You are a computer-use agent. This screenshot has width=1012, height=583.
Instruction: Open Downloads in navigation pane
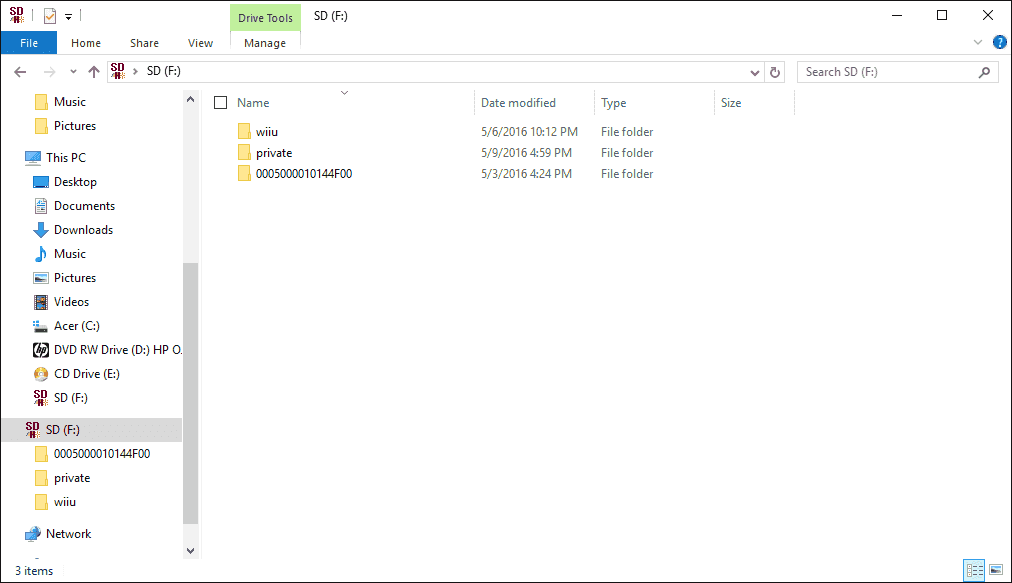pyautogui.click(x=83, y=230)
